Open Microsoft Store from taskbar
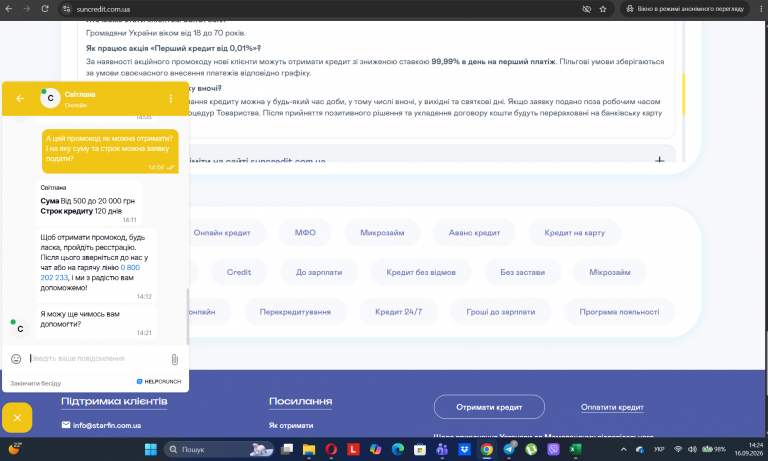The width and height of the screenshot is (768, 461). 420,449
